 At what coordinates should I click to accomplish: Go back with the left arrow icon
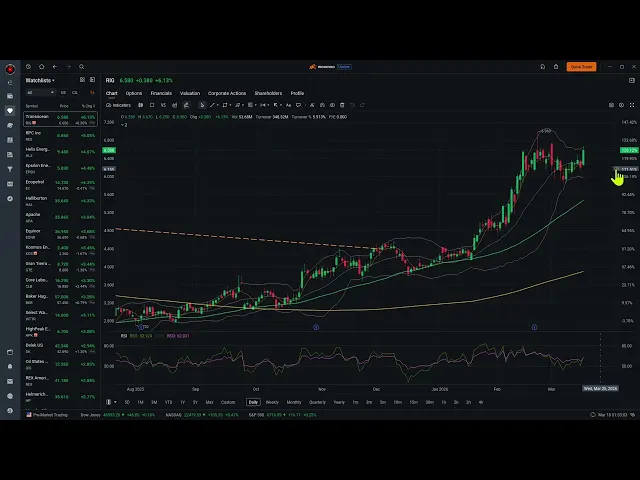click(55, 67)
